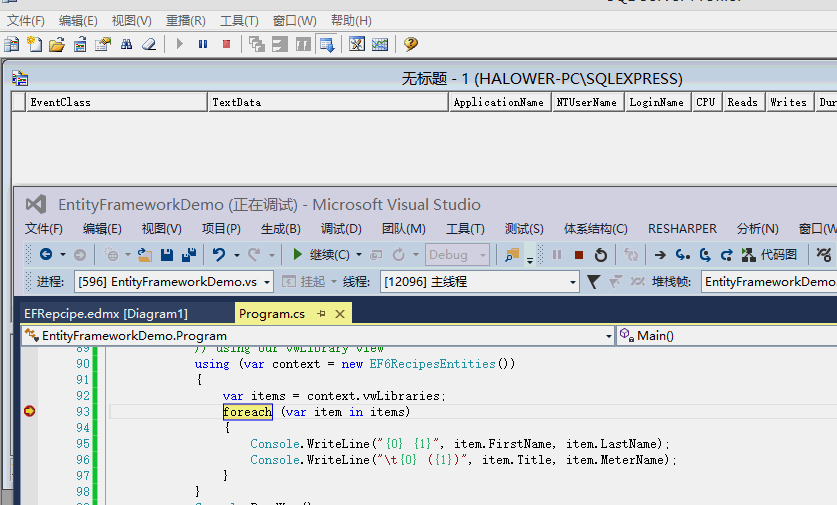Viewport: 837px width, 505px height.
Task: Open trace file via folder icon in Profiler
Action: 57,44
